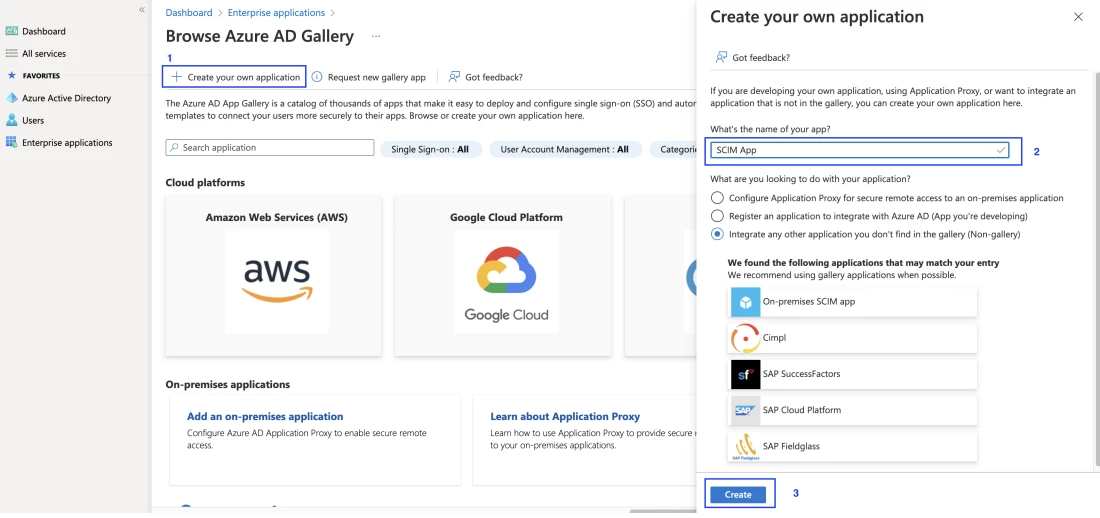
Task: Open Enterprise applications in the sidebar
Action: [x=67, y=142]
